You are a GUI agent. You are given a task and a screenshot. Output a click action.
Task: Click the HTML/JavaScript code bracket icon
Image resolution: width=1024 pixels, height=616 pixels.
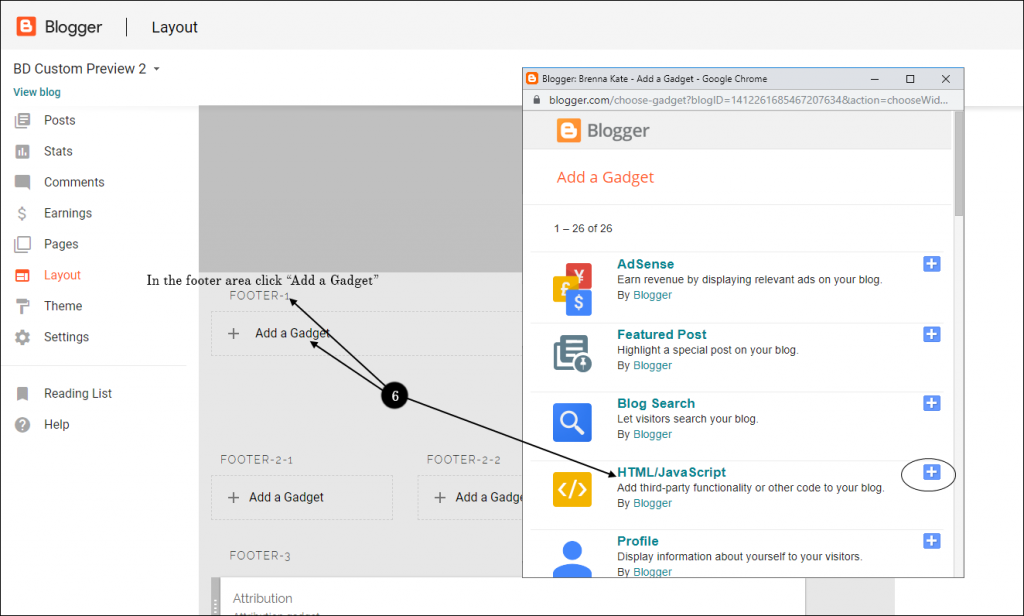click(572, 489)
